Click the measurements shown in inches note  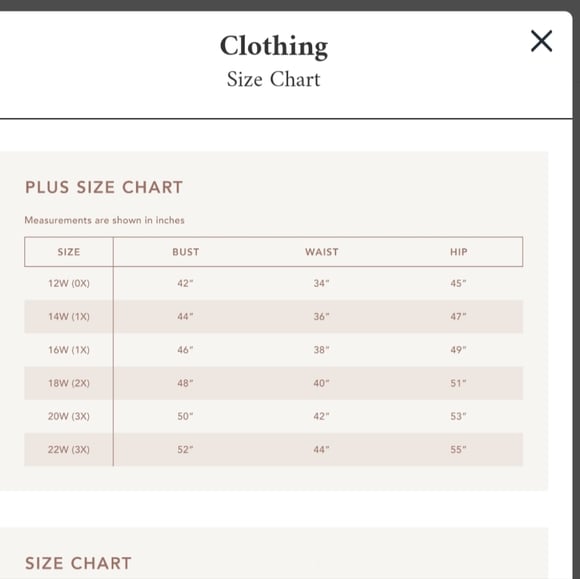[104, 220]
